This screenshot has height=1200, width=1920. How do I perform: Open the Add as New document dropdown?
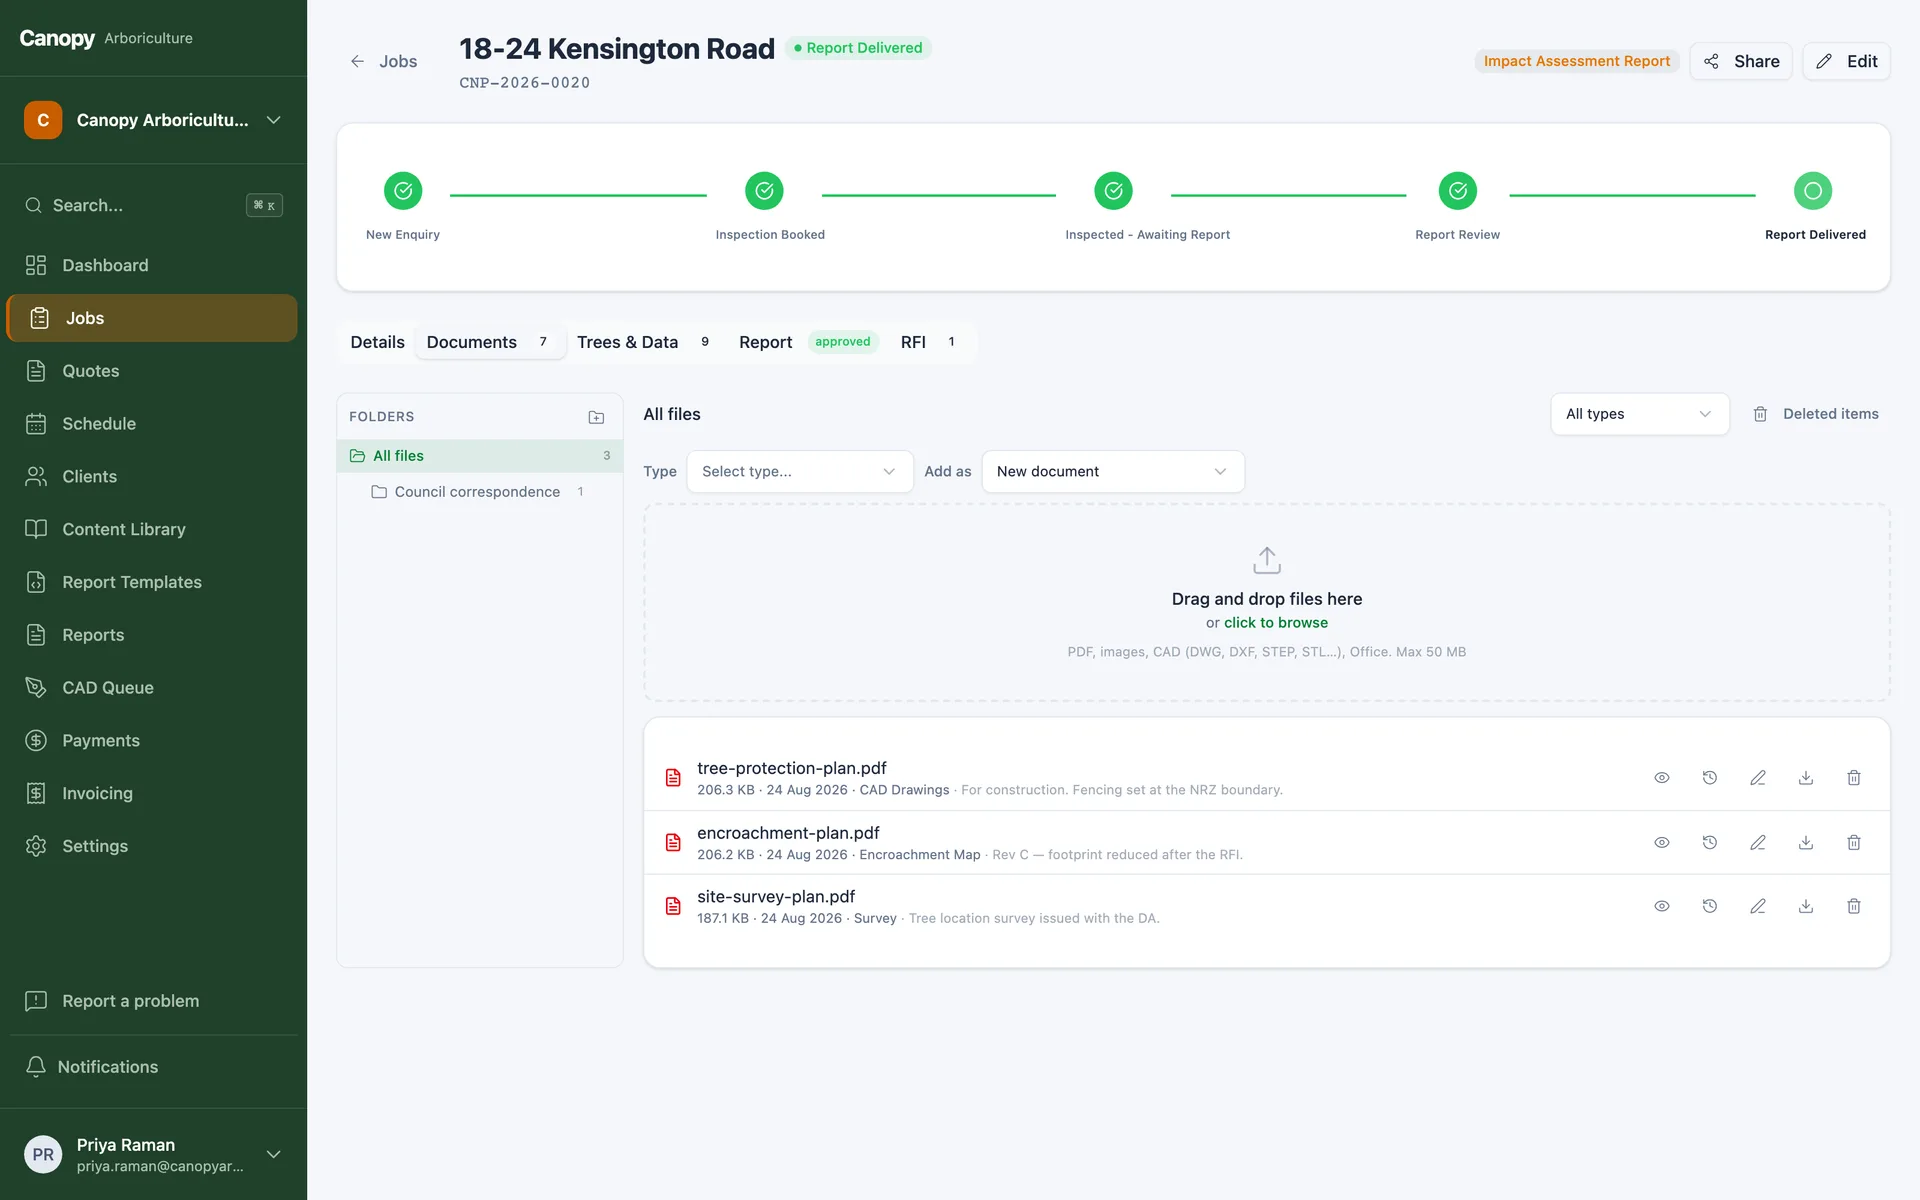tap(1112, 471)
